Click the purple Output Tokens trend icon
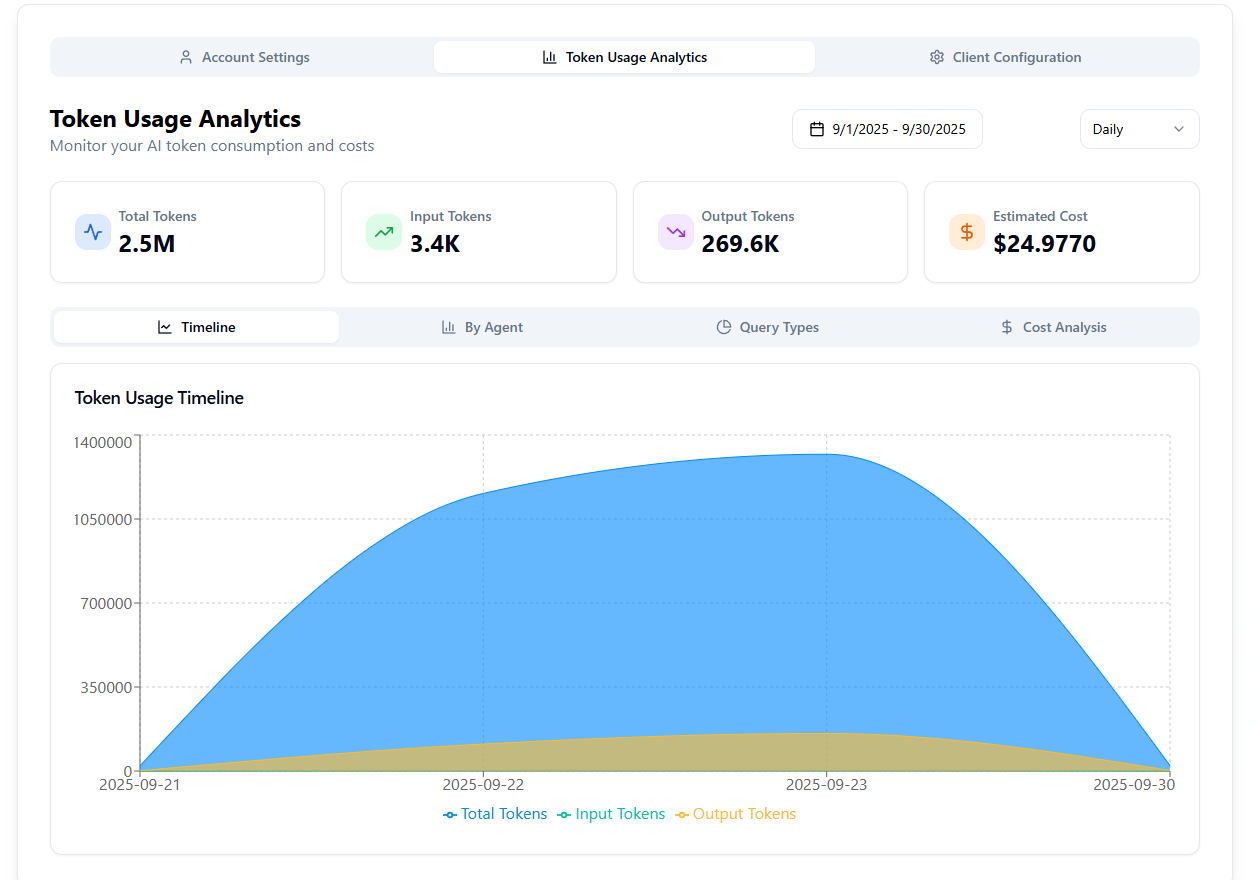 [676, 232]
